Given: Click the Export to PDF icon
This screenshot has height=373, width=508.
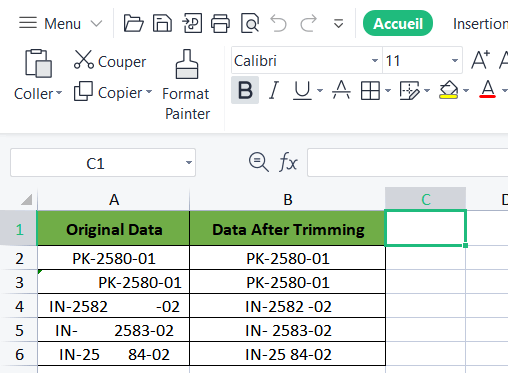Looking at the screenshot, I should coord(192,23).
